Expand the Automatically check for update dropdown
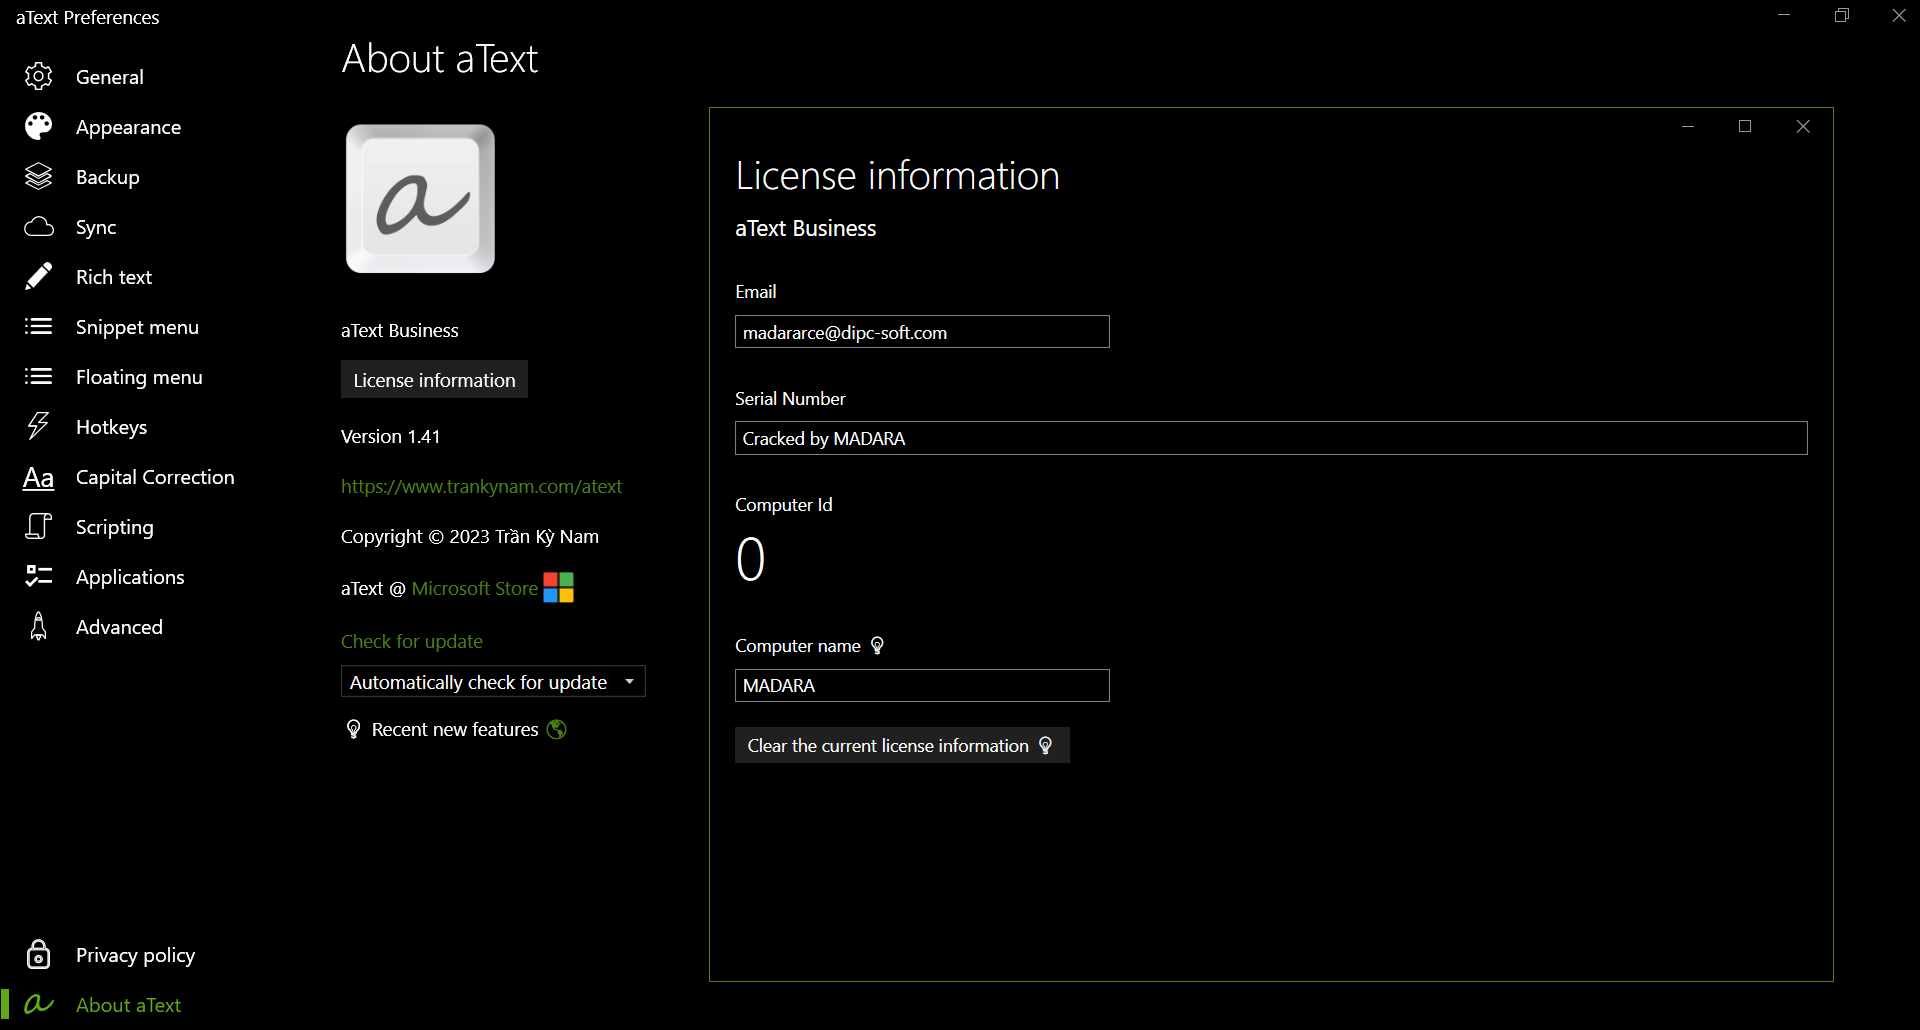1920x1030 pixels. click(x=493, y=681)
